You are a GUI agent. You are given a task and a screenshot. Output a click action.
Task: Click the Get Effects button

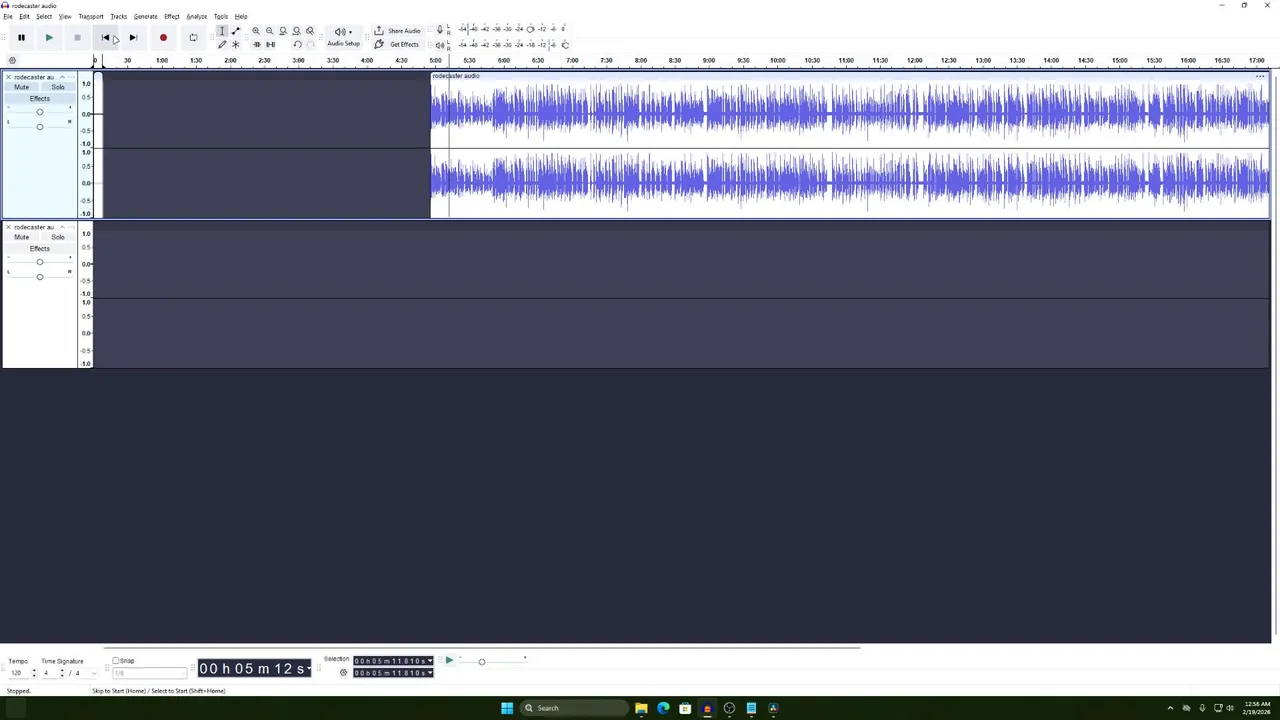[x=397, y=45]
